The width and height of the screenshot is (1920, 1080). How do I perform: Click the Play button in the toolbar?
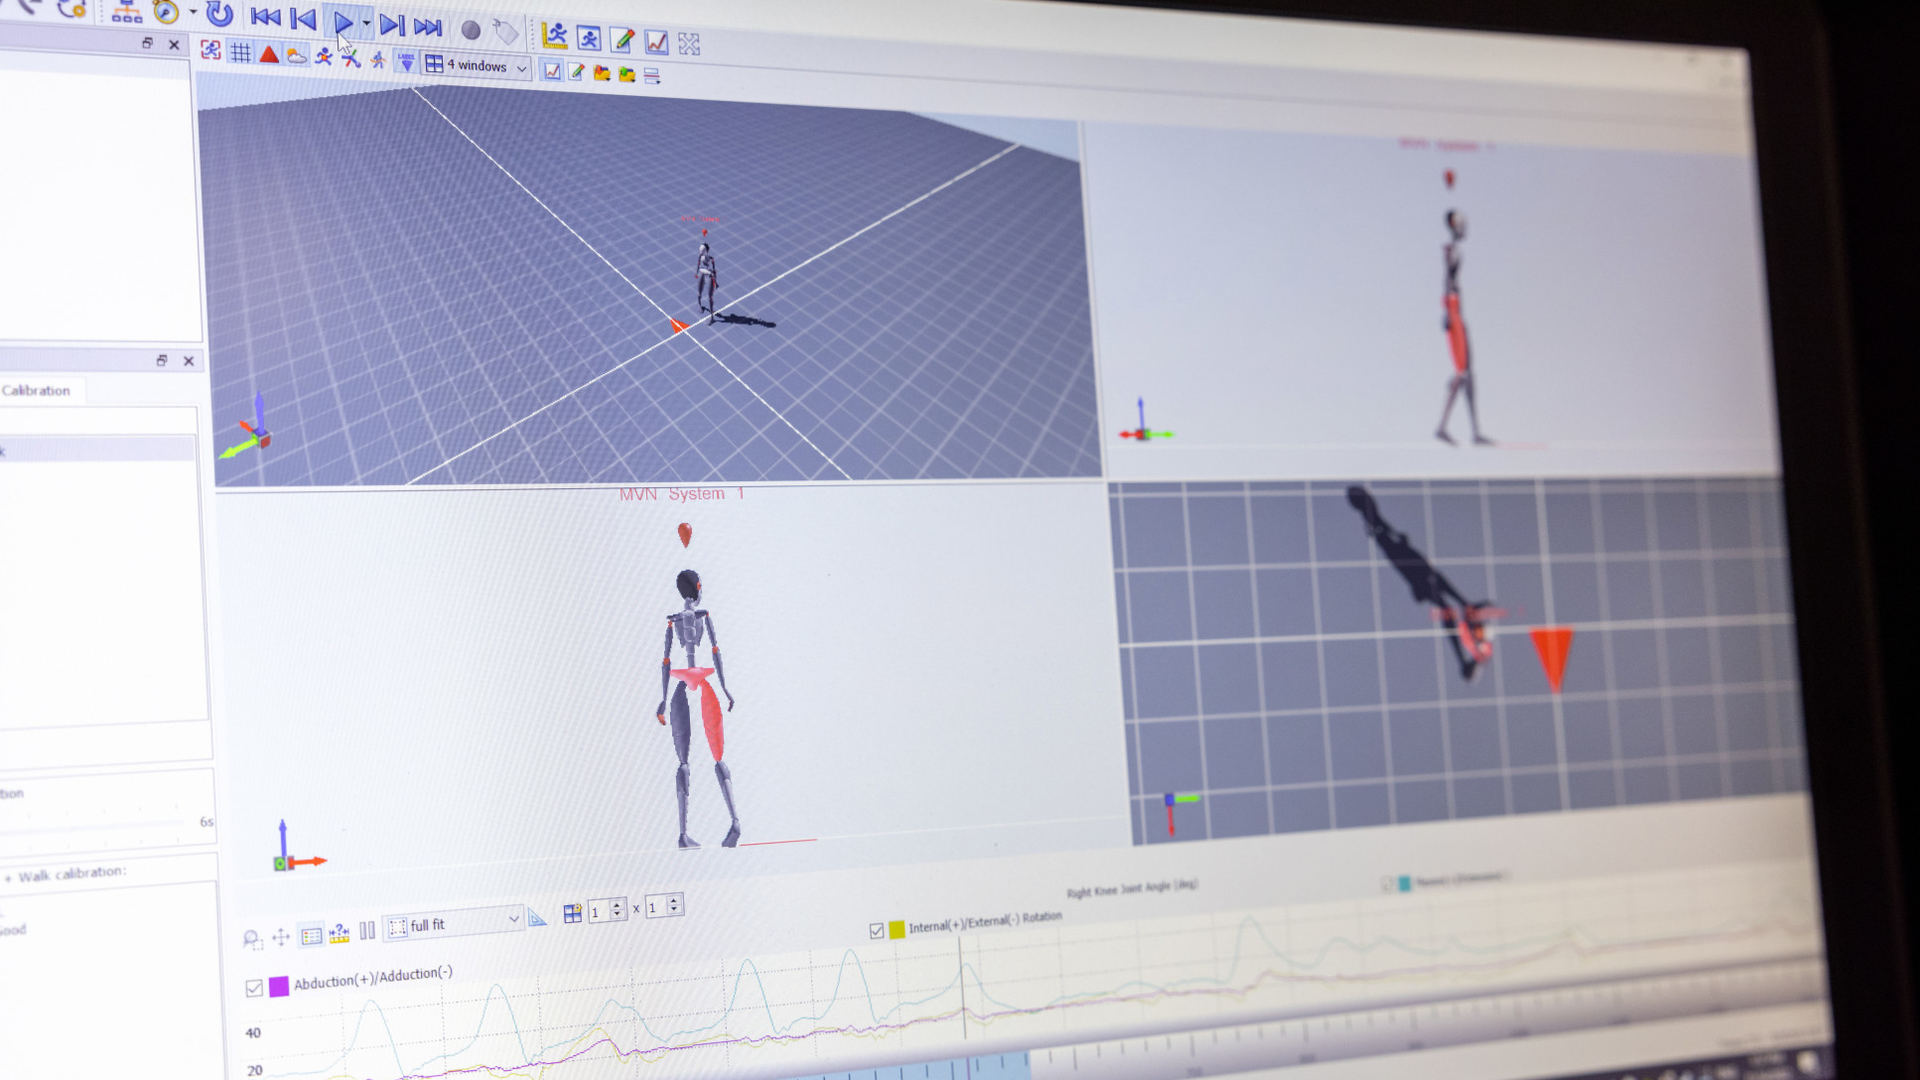click(x=342, y=20)
